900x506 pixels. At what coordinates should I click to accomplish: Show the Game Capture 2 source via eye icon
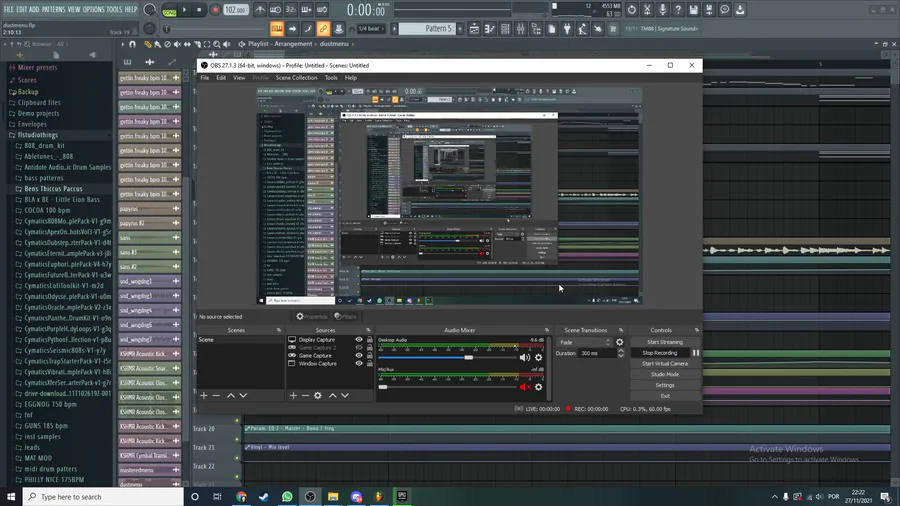point(359,348)
